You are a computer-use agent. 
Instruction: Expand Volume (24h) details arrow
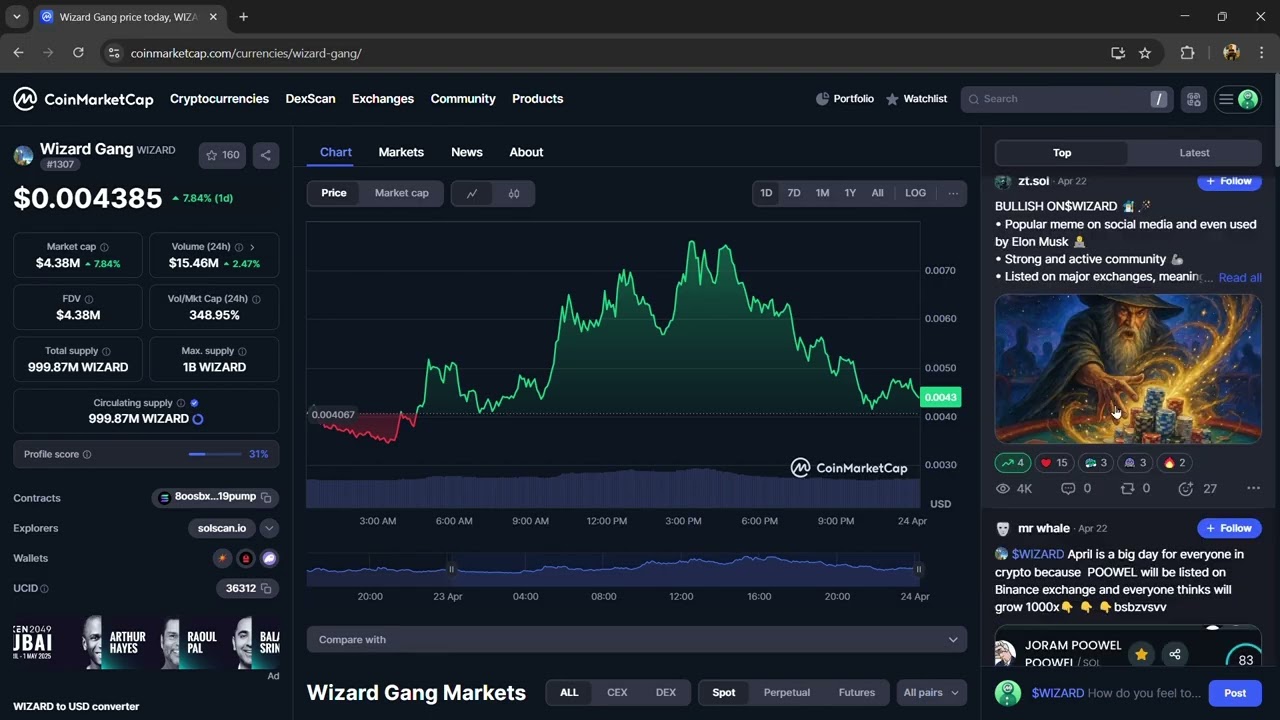point(252,247)
